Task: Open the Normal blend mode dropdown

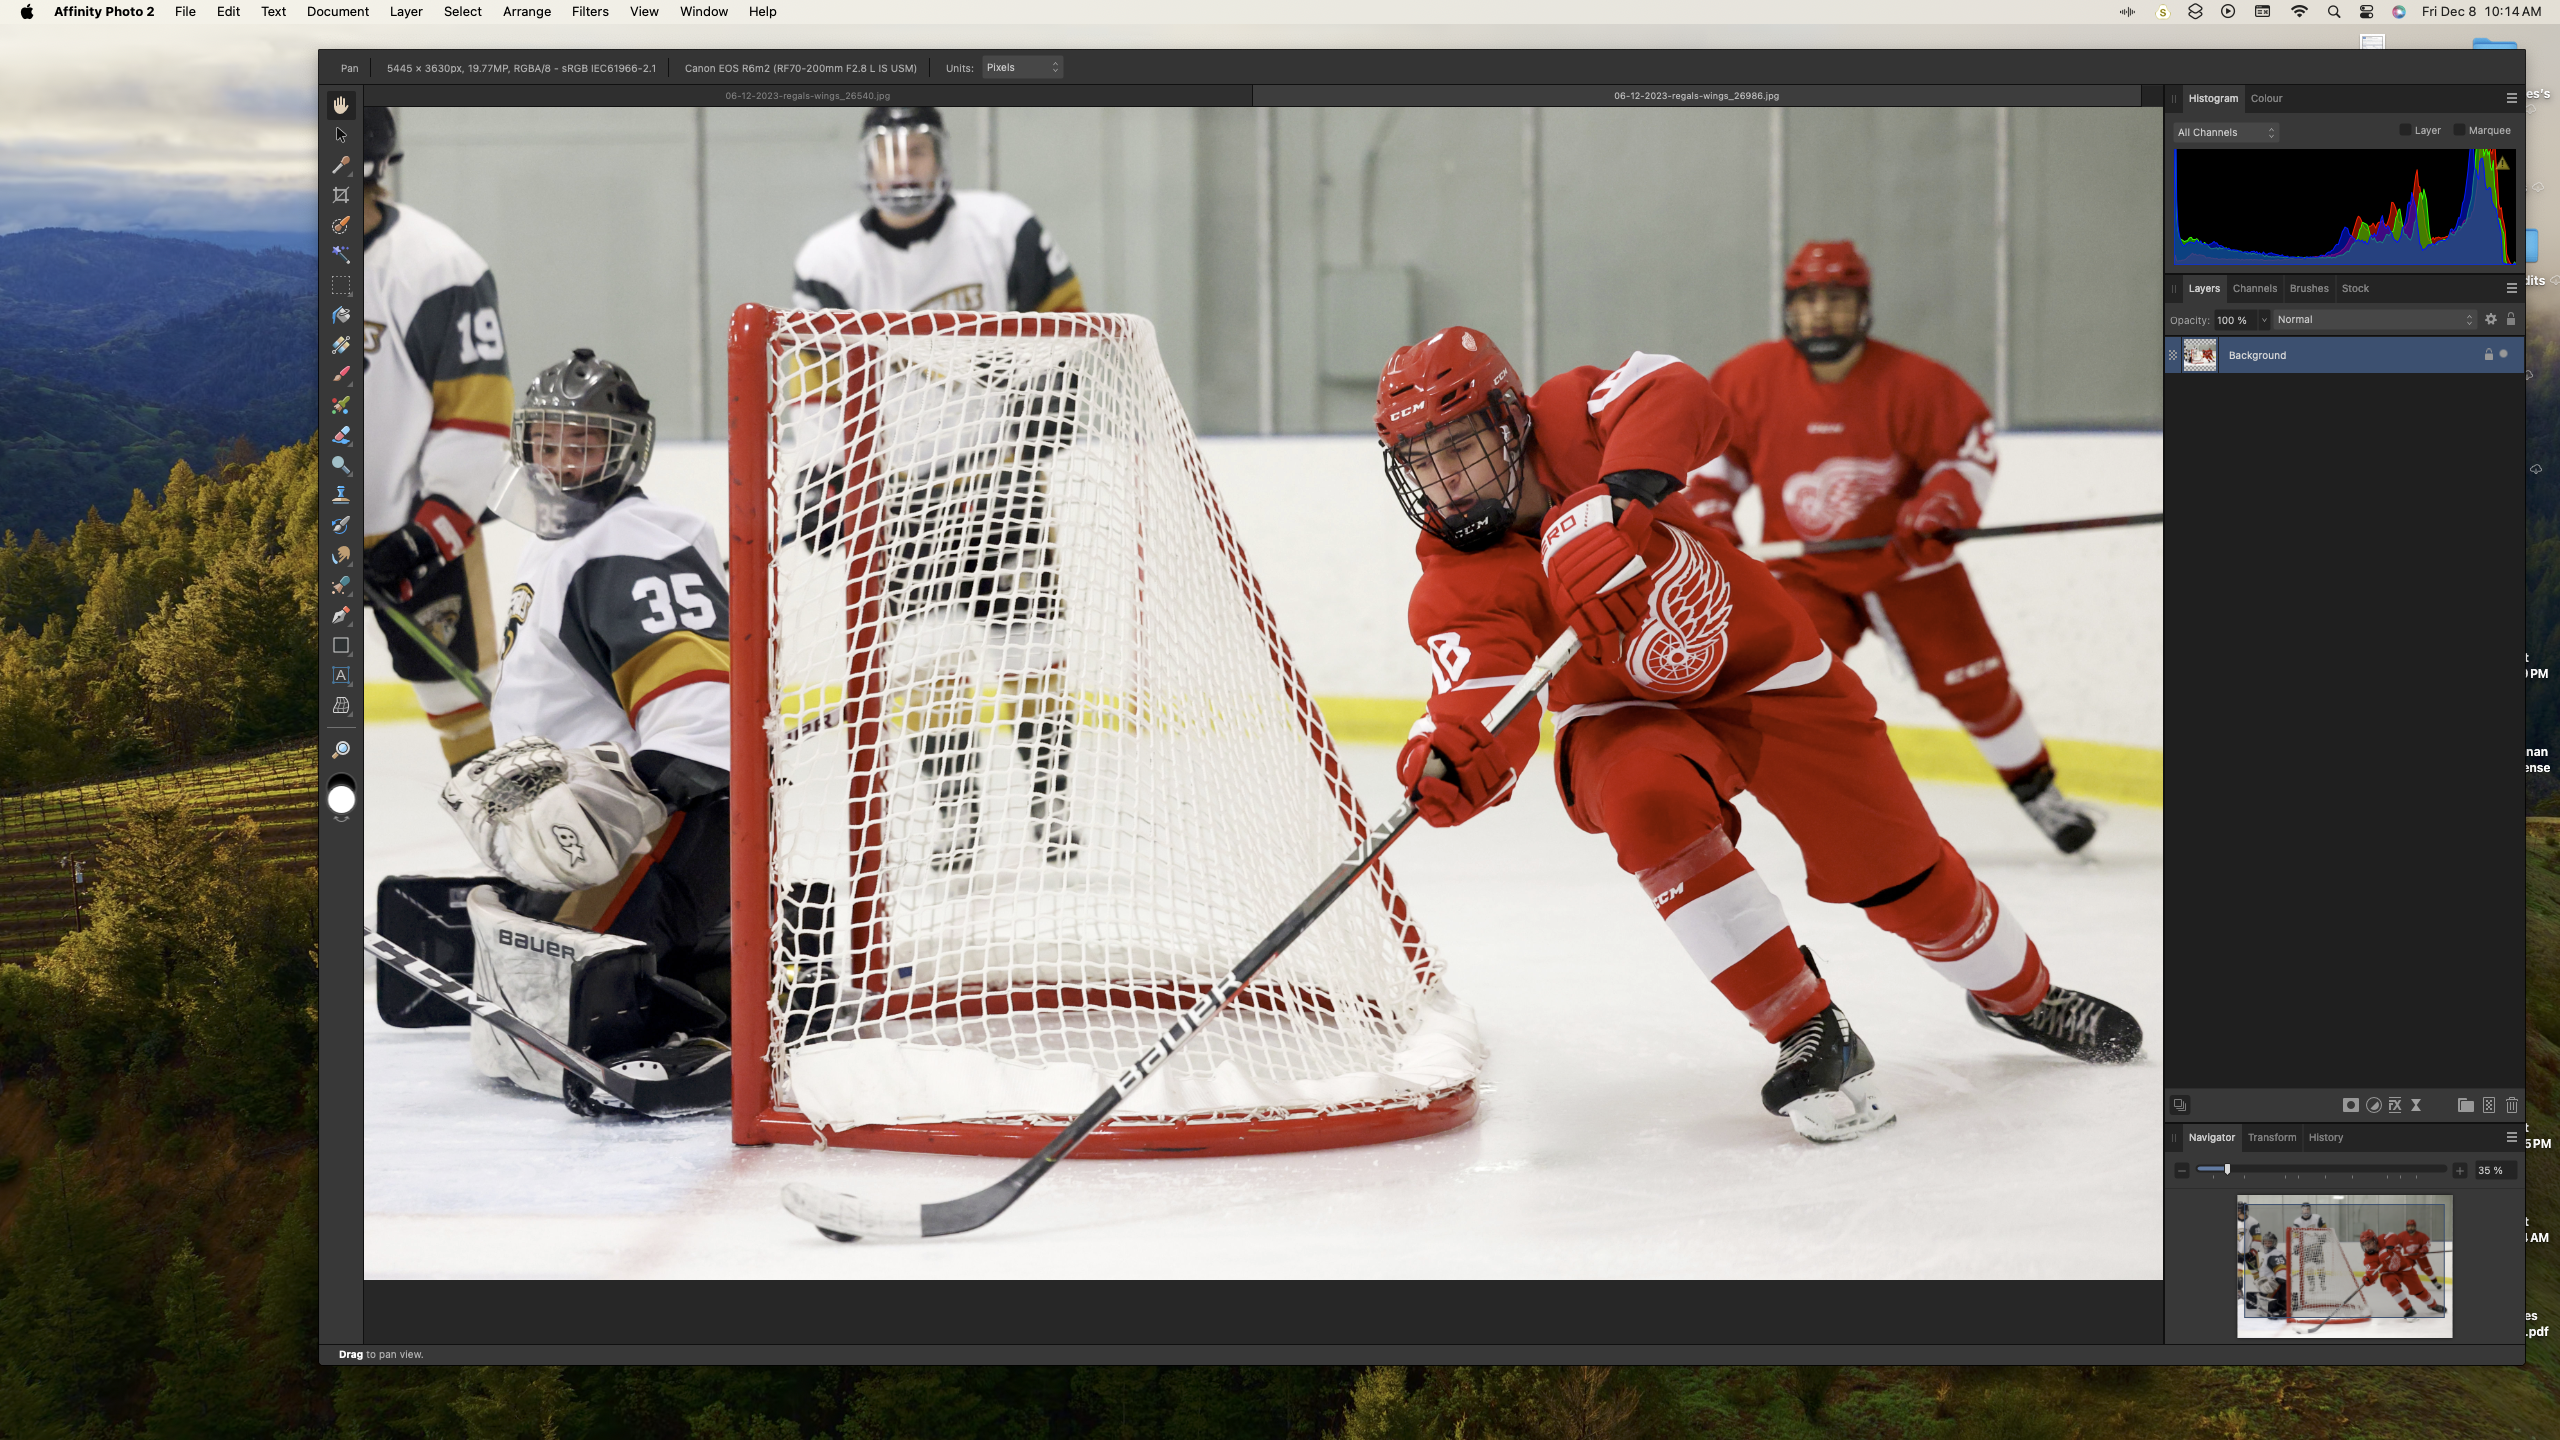Action: [x=2374, y=319]
